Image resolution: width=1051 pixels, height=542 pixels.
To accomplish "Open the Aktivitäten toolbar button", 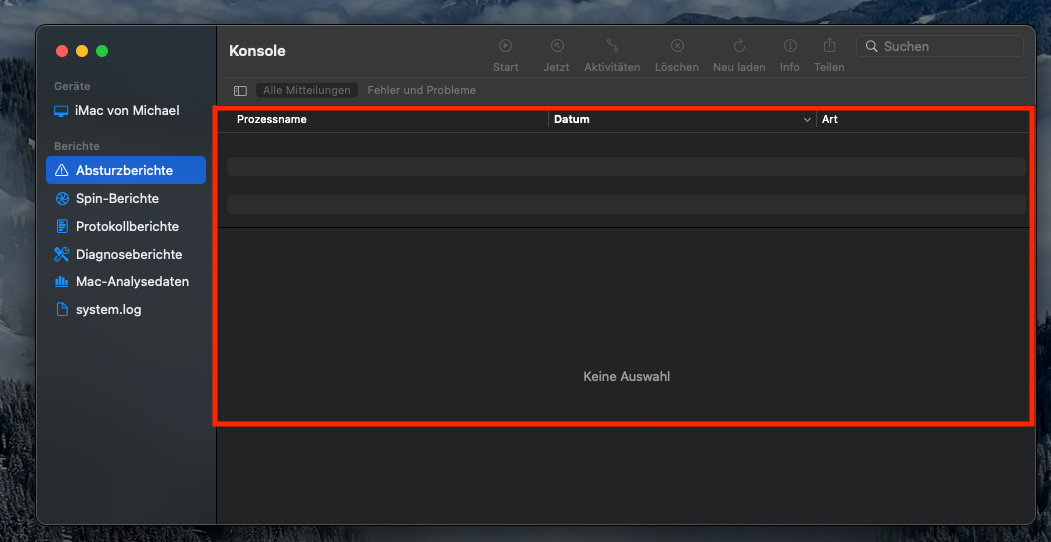I will click(x=612, y=46).
